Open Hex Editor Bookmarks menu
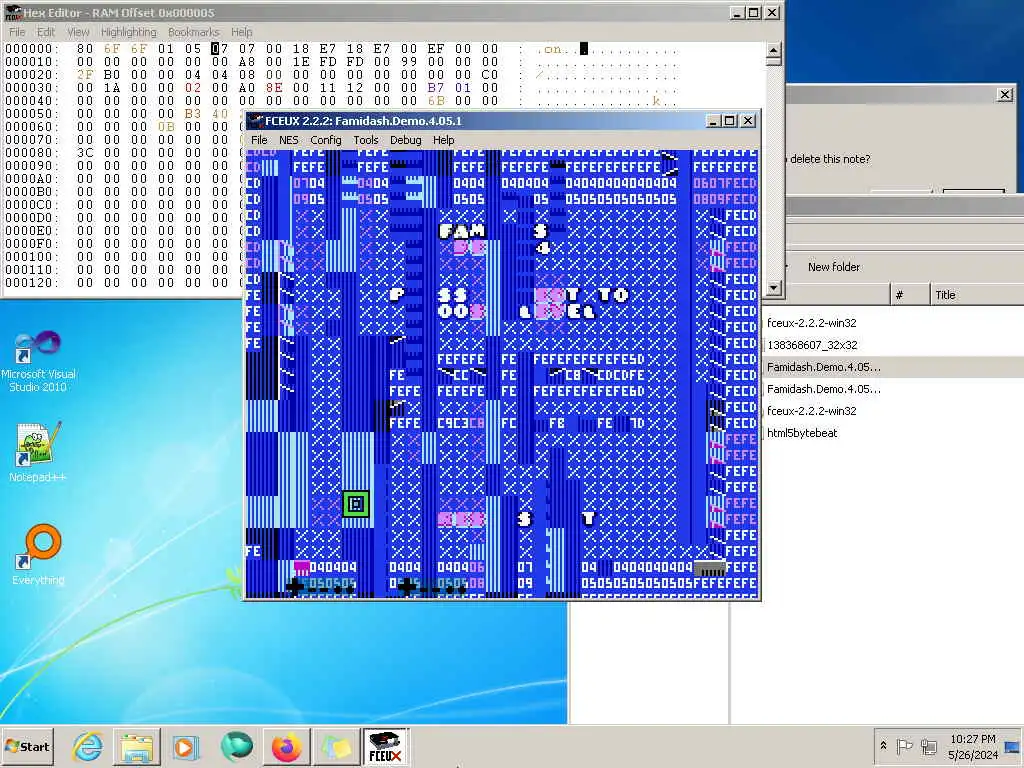 [193, 32]
